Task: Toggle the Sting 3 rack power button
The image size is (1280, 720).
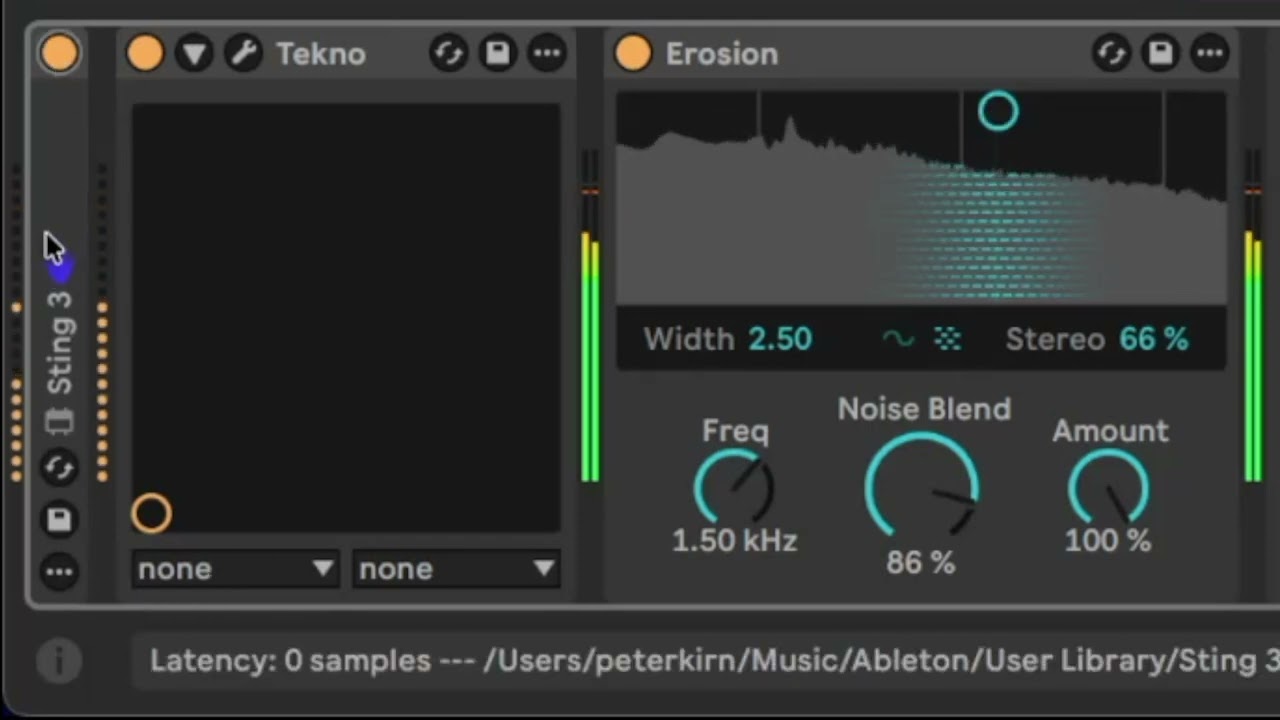Action: 59,53
